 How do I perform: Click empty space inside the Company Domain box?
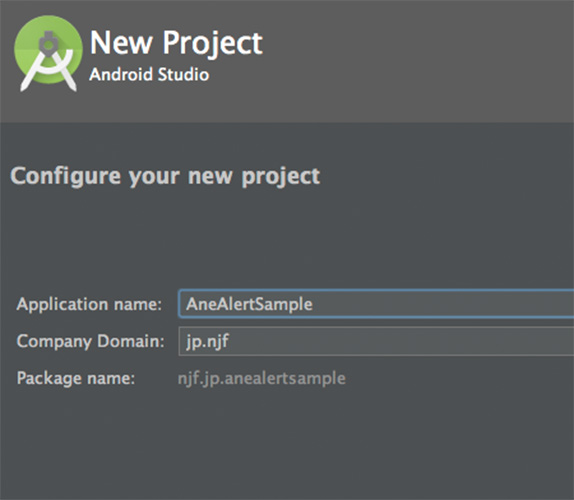[x=403, y=342]
